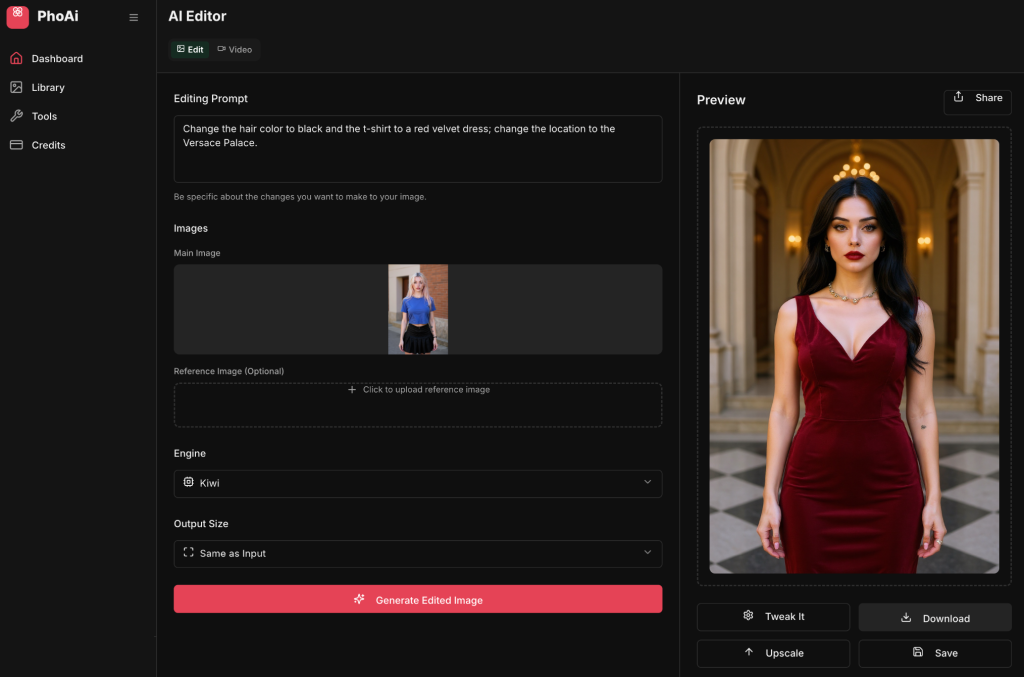Open Library in the sidebar

click(x=47, y=88)
